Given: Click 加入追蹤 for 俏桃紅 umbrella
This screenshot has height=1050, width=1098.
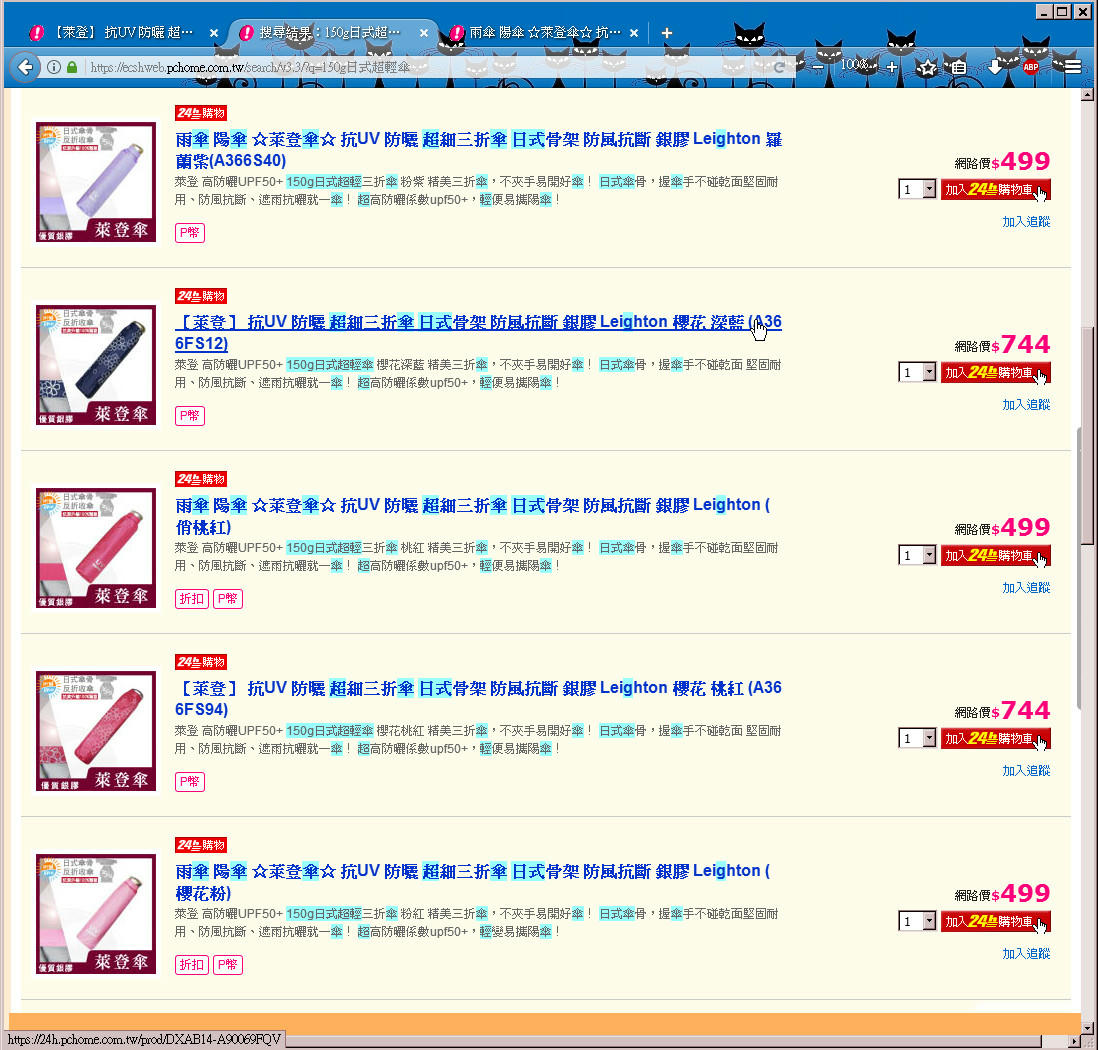Looking at the screenshot, I should pyautogui.click(x=1026, y=588).
